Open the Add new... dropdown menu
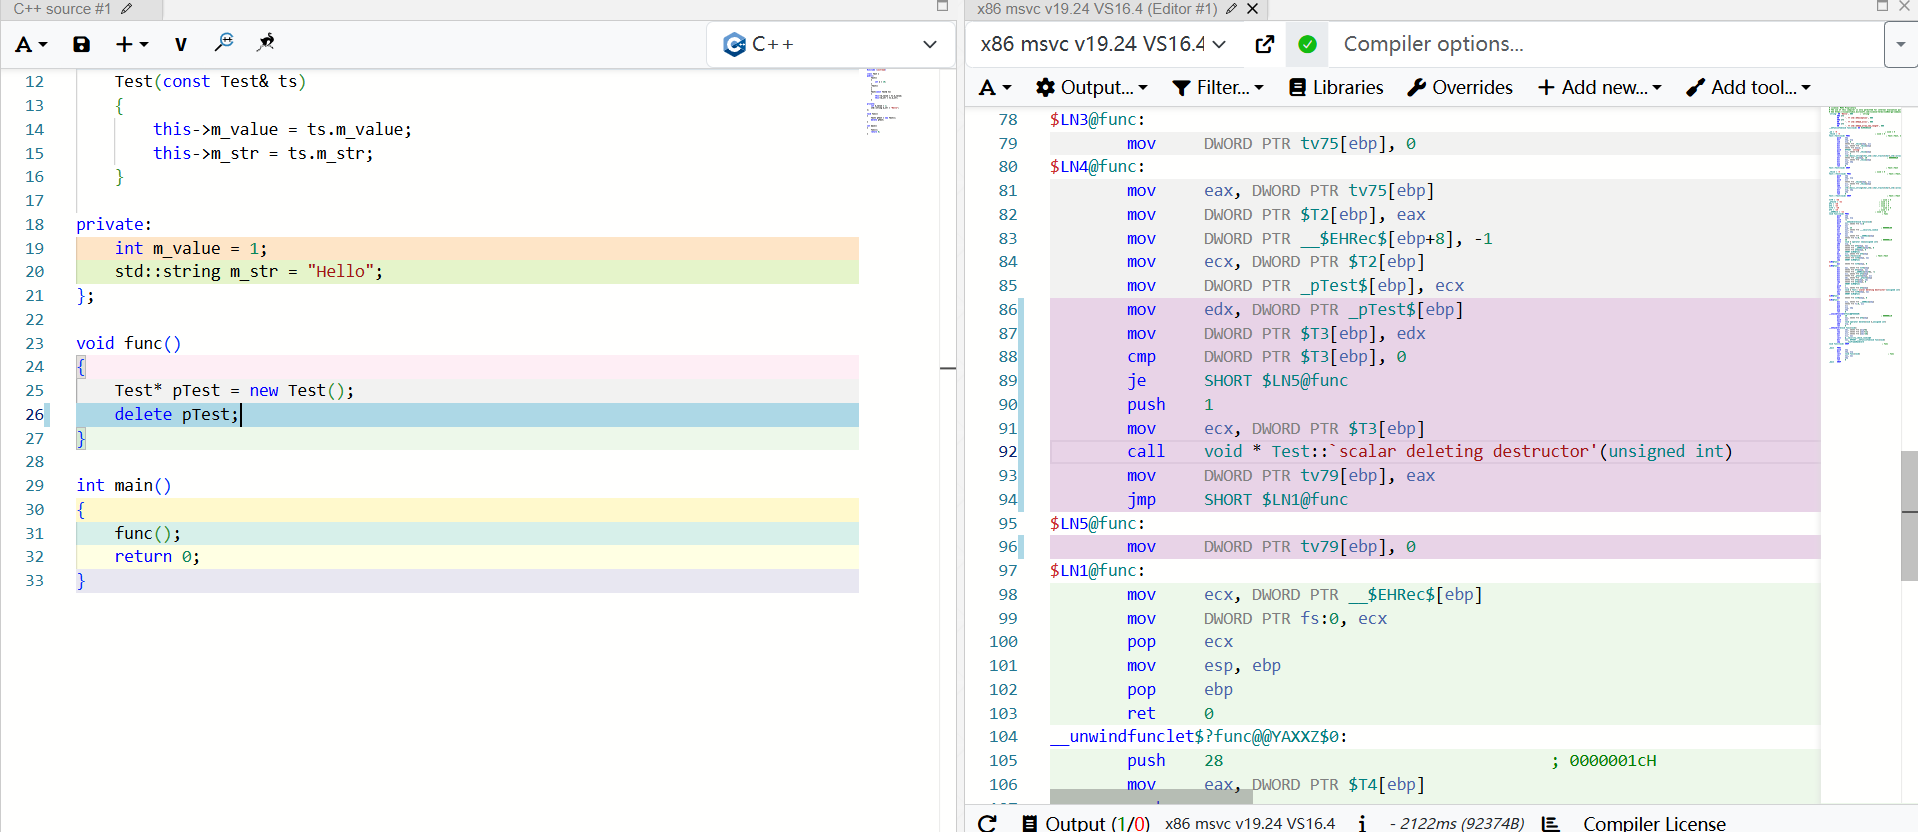The height and width of the screenshot is (832, 1918). pos(1599,88)
